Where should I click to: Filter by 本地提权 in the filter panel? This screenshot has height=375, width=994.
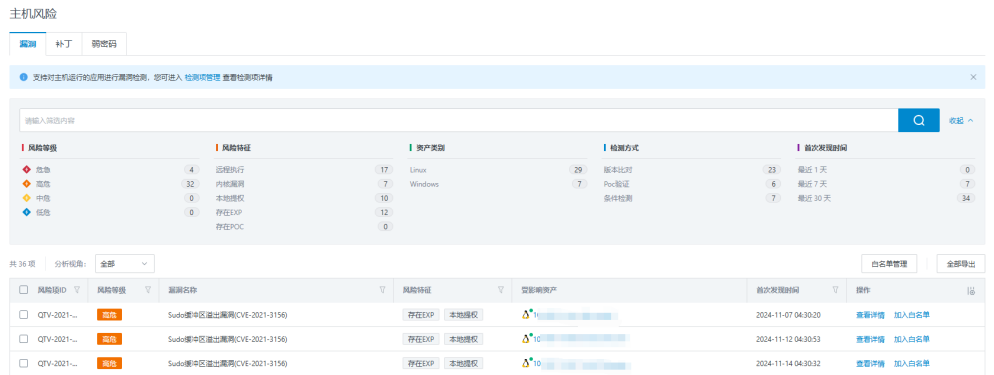229,198
